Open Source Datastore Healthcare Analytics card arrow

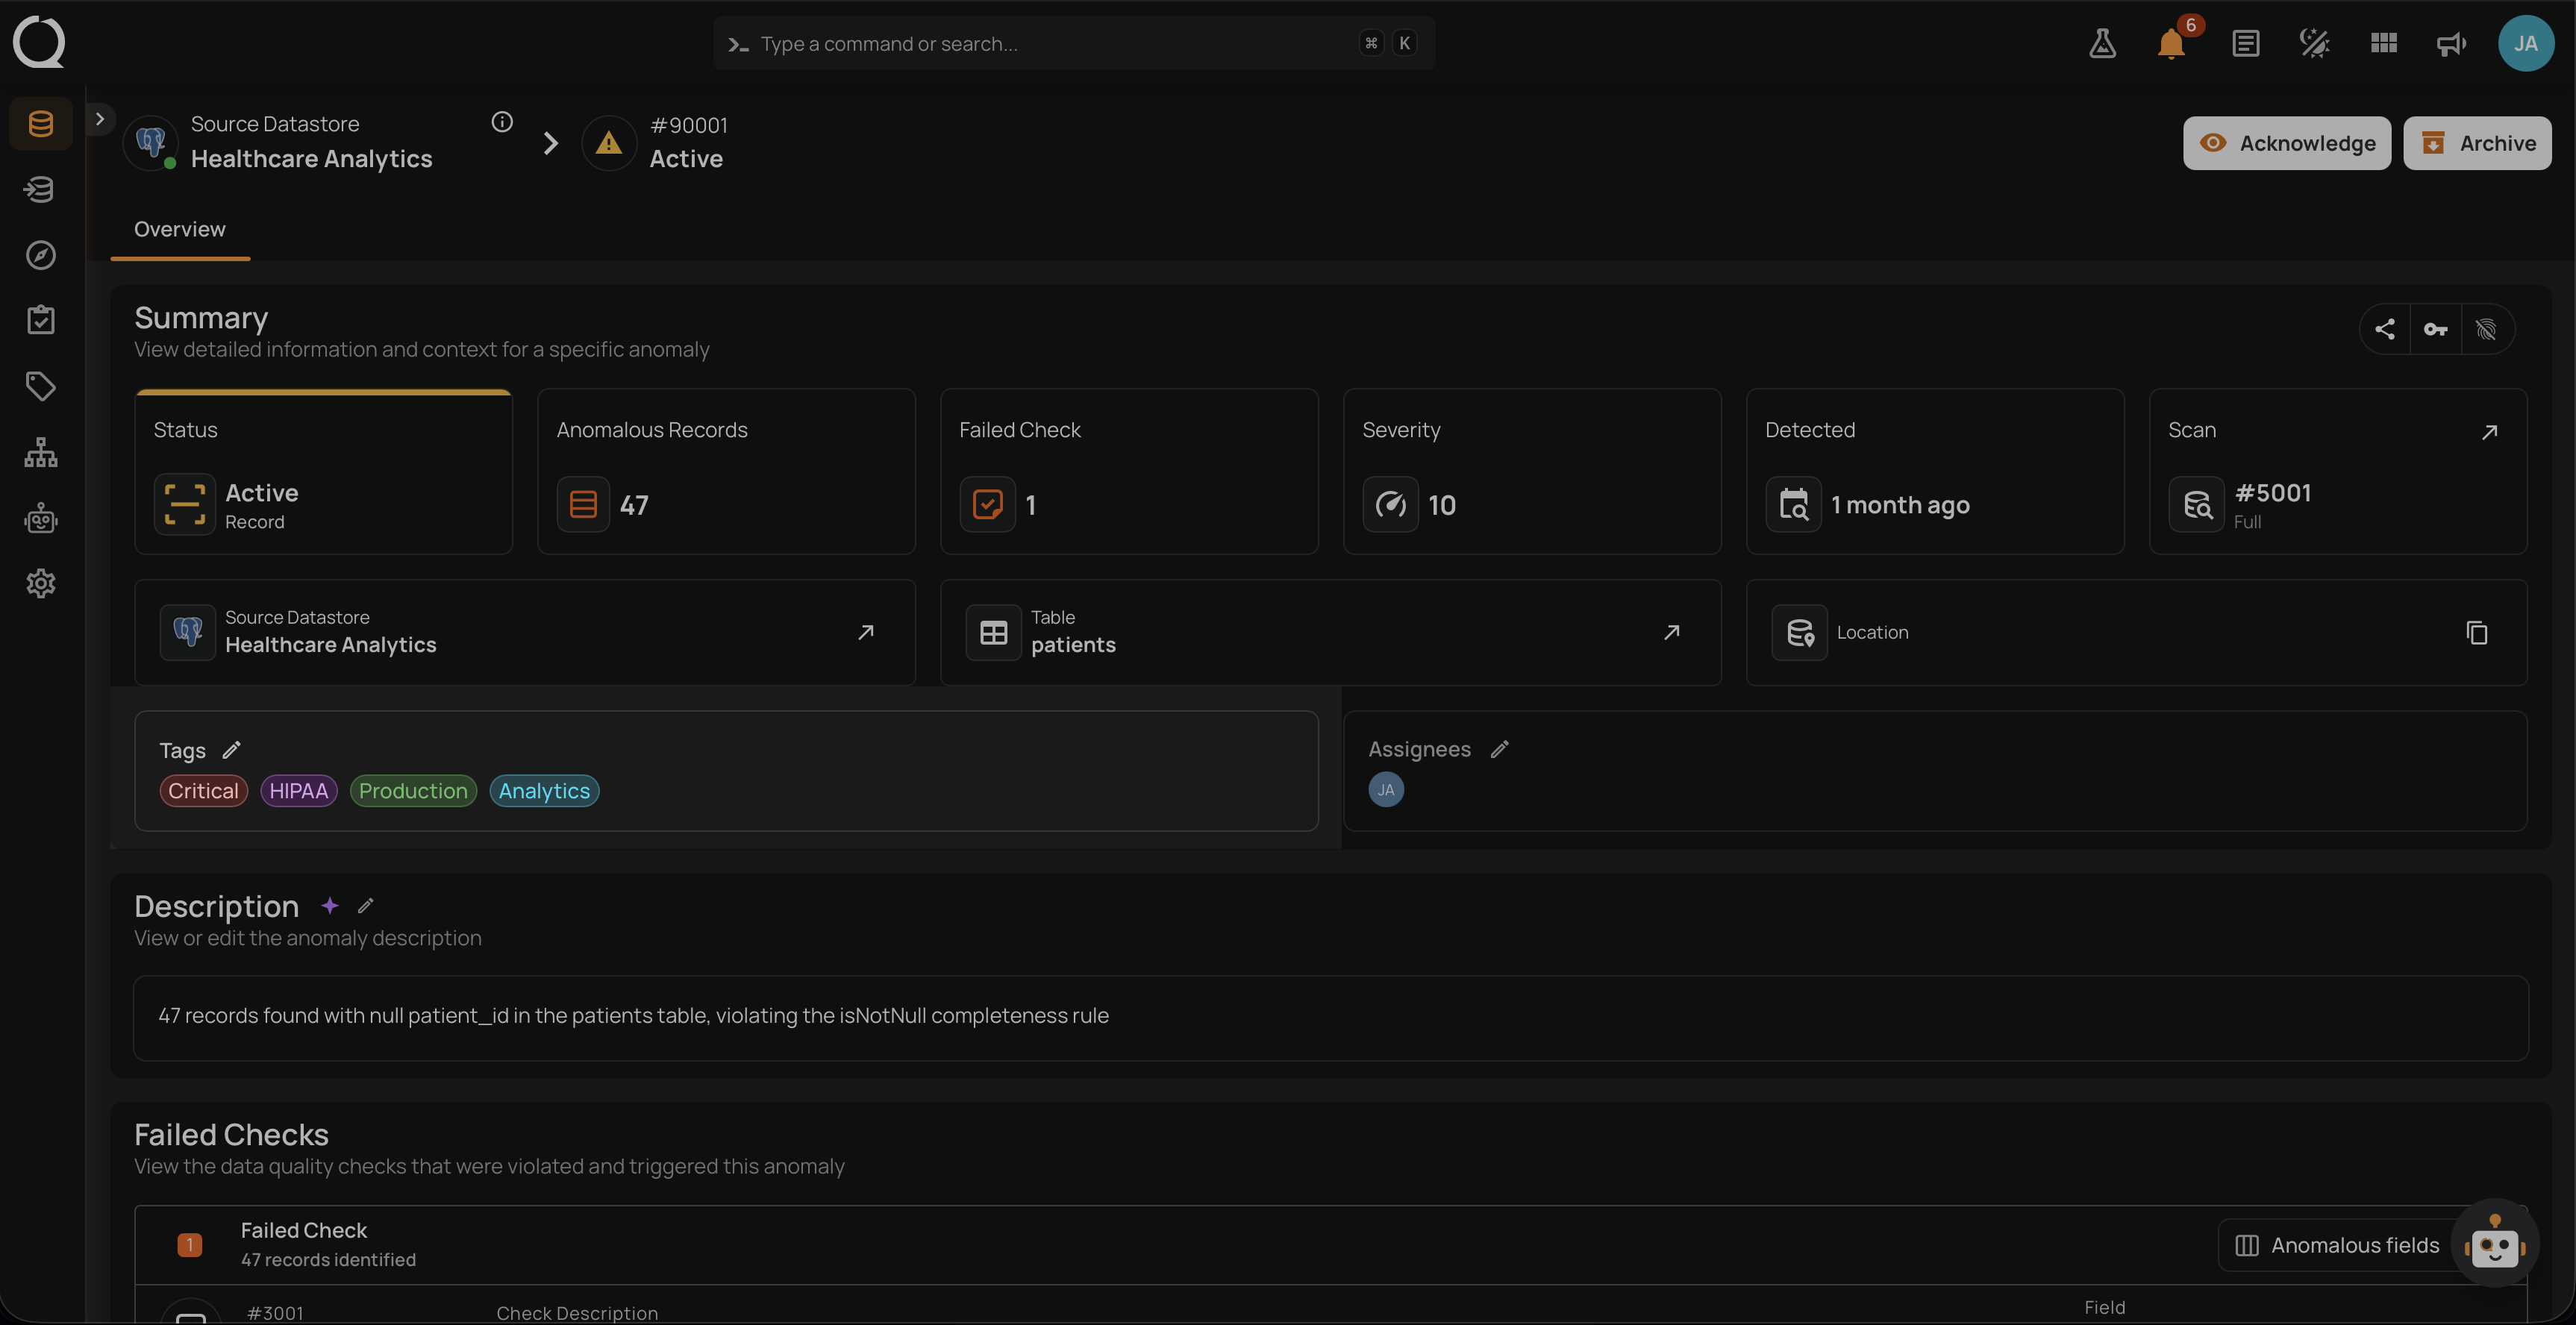coord(866,632)
